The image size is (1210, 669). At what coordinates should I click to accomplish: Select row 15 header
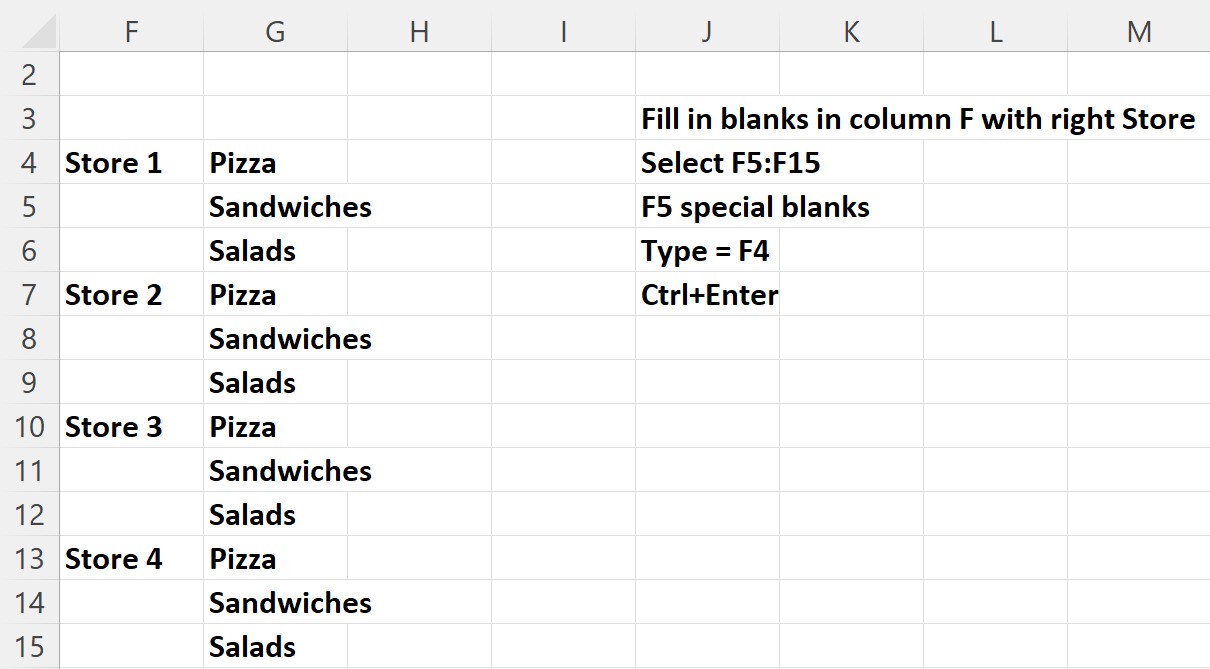(29, 647)
